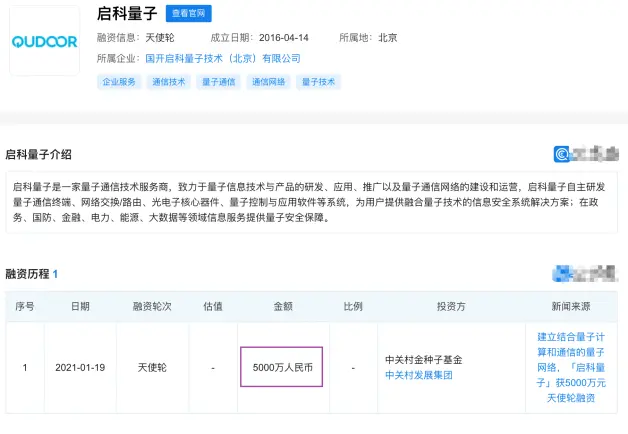Select the 企业服务 tag

(119, 82)
